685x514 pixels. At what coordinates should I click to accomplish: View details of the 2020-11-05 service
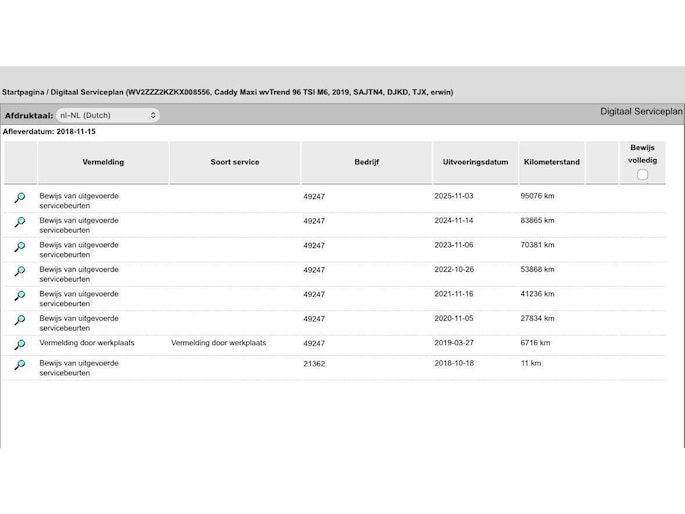coord(19,320)
